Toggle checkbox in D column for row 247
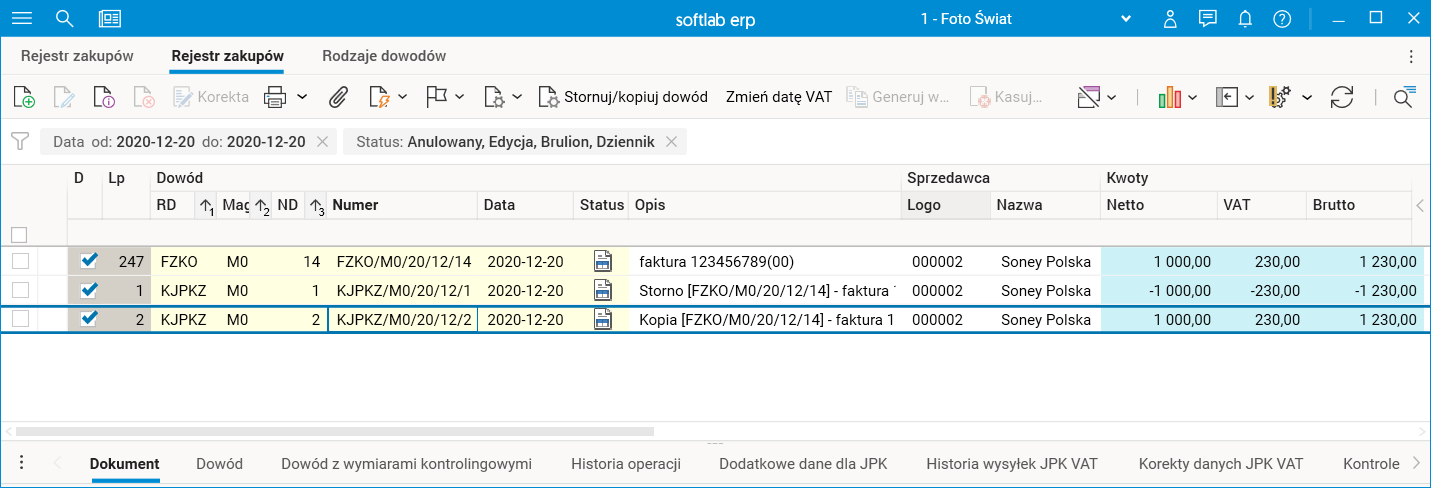Viewport: 1431px width, 488px height. pos(89,261)
